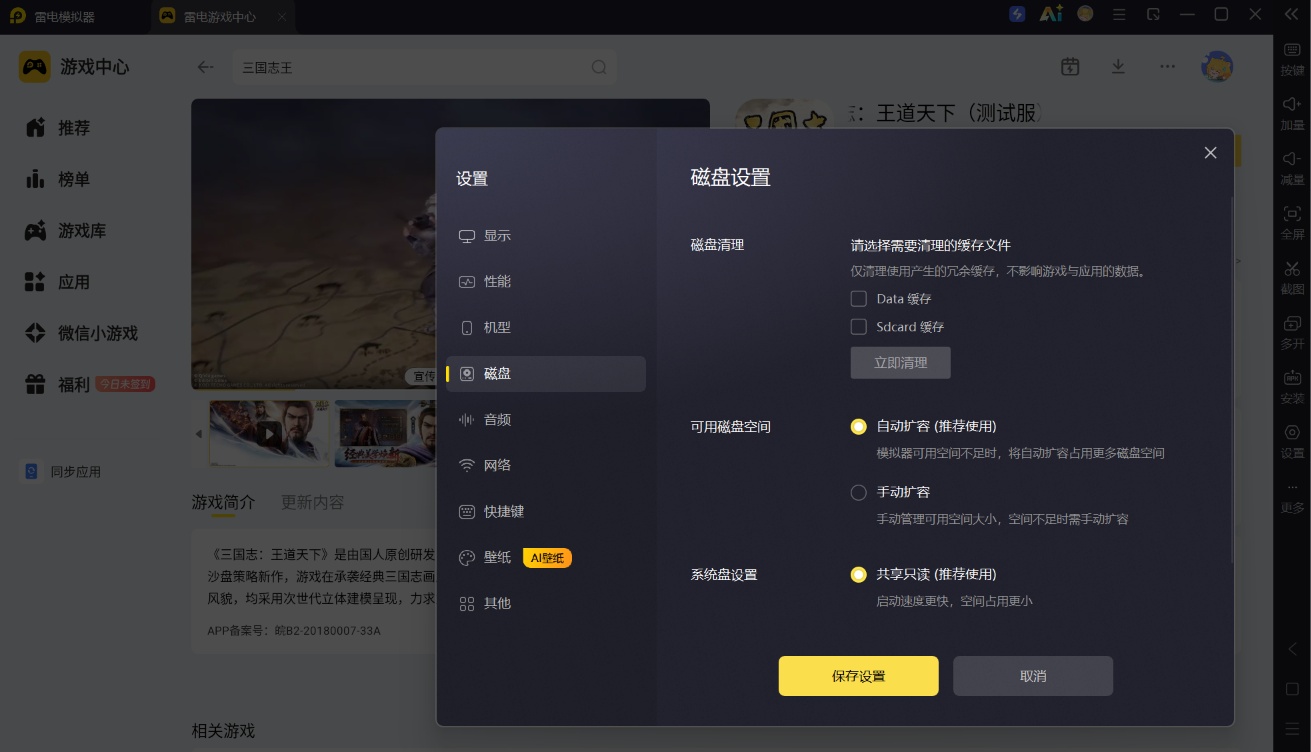The width and height of the screenshot is (1311, 752).
Task: Open 快捷键 shortcut settings
Action: (x=546, y=512)
